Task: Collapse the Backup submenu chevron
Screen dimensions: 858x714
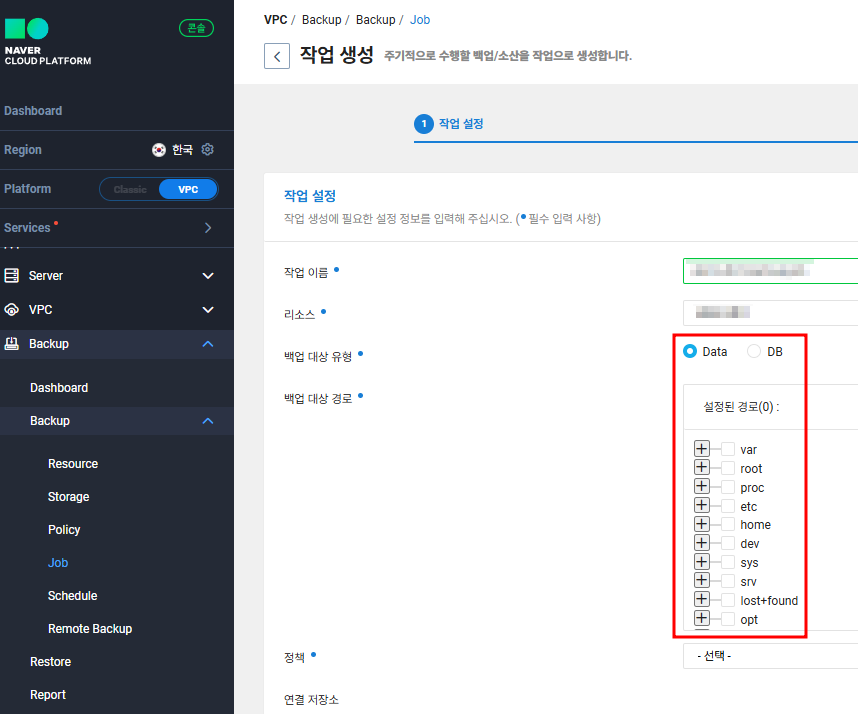Action: (208, 421)
